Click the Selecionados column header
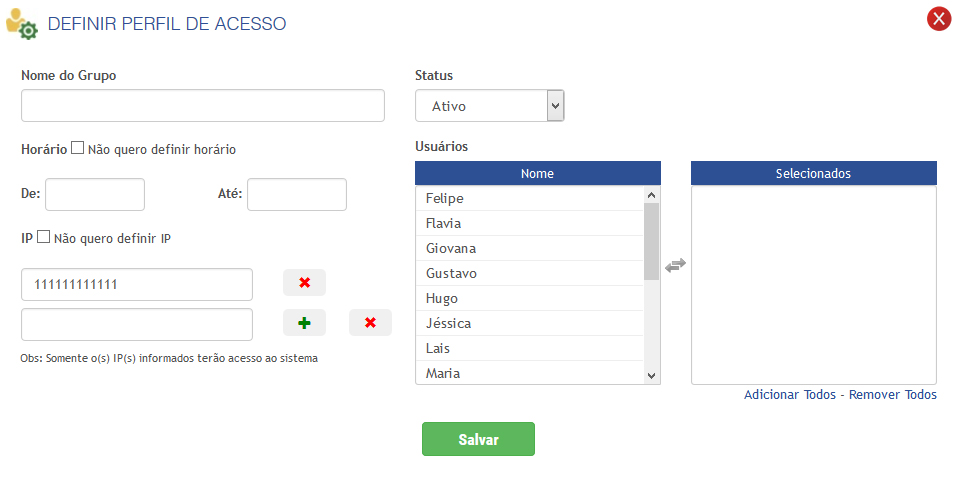Image resolution: width=955 pixels, height=478 pixels. 813,173
